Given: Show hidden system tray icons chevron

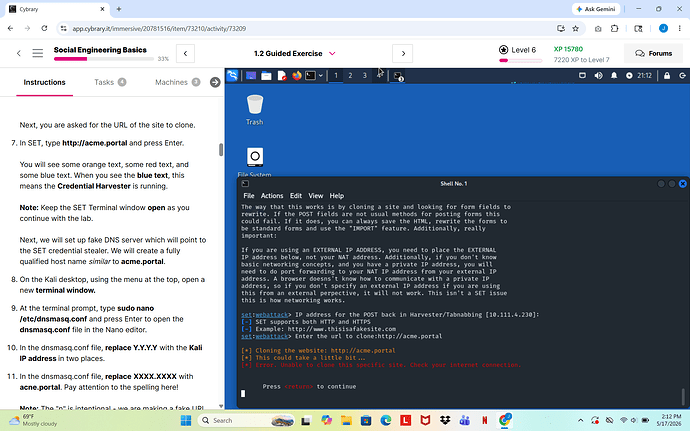Looking at the screenshot, I should (580, 420).
